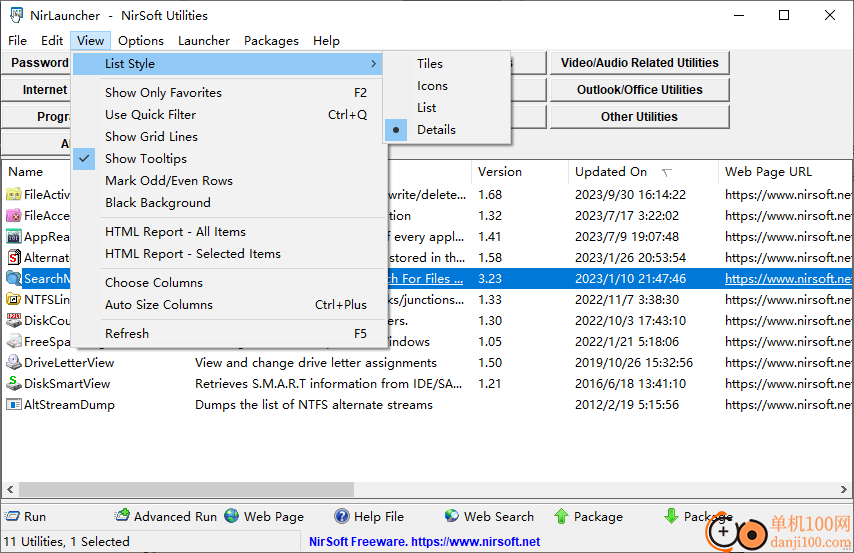Expand the List Style submenu arrow
This screenshot has width=854, height=553.
click(374, 64)
